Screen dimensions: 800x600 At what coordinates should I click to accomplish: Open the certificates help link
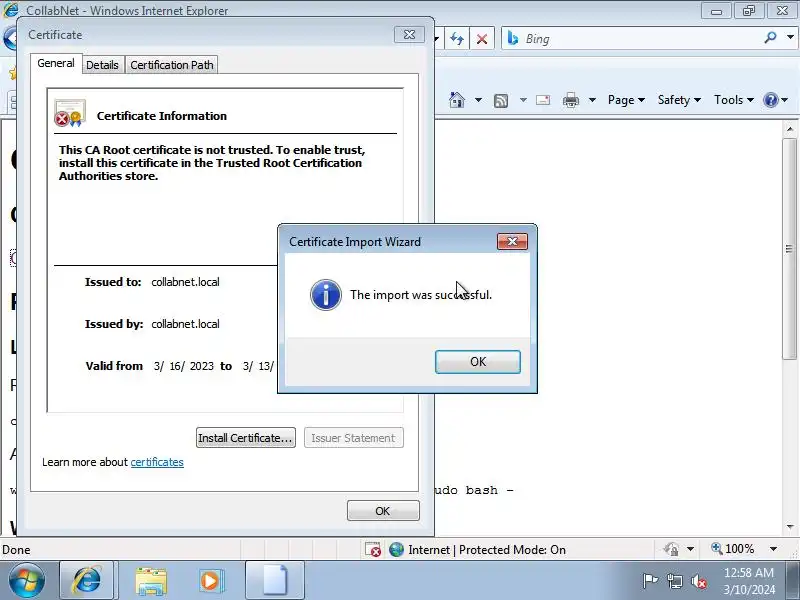(157, 462)
